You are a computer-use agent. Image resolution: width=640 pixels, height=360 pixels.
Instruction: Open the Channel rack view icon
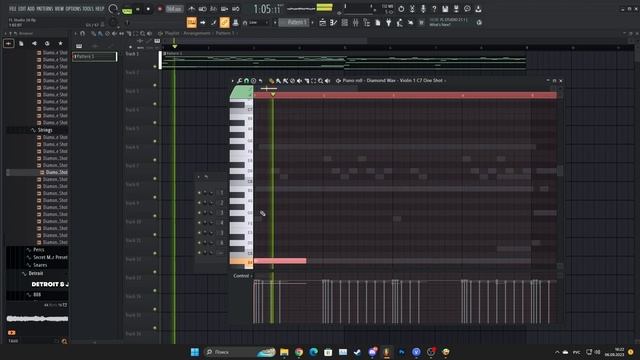pyautogui.click(x=344, y=23)
